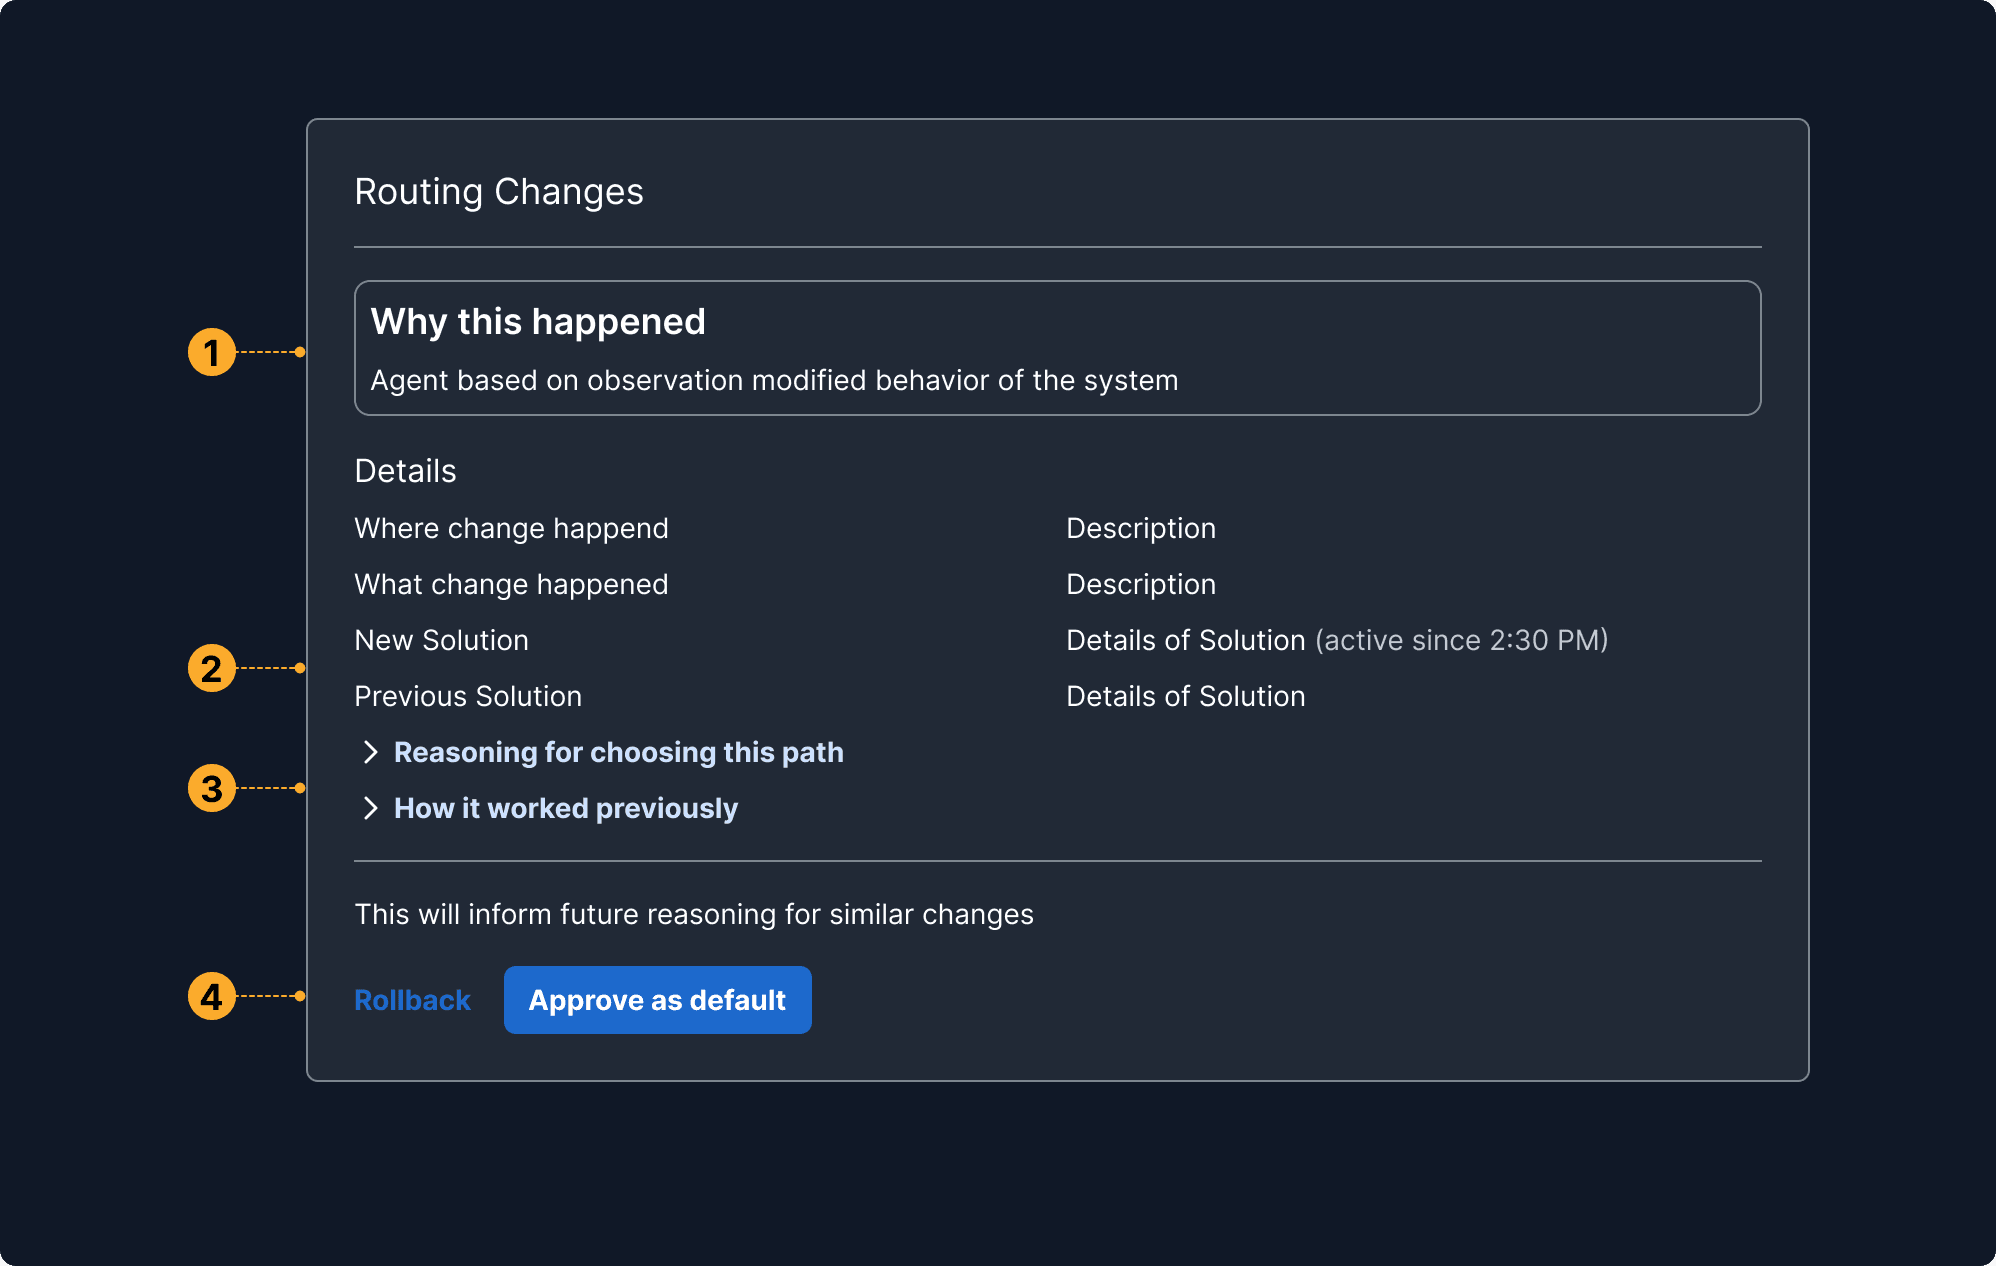Viewport: 1996px width, 1266px height.
Task: Select the Why this happened heading
Action: click(x=538, y=322)
